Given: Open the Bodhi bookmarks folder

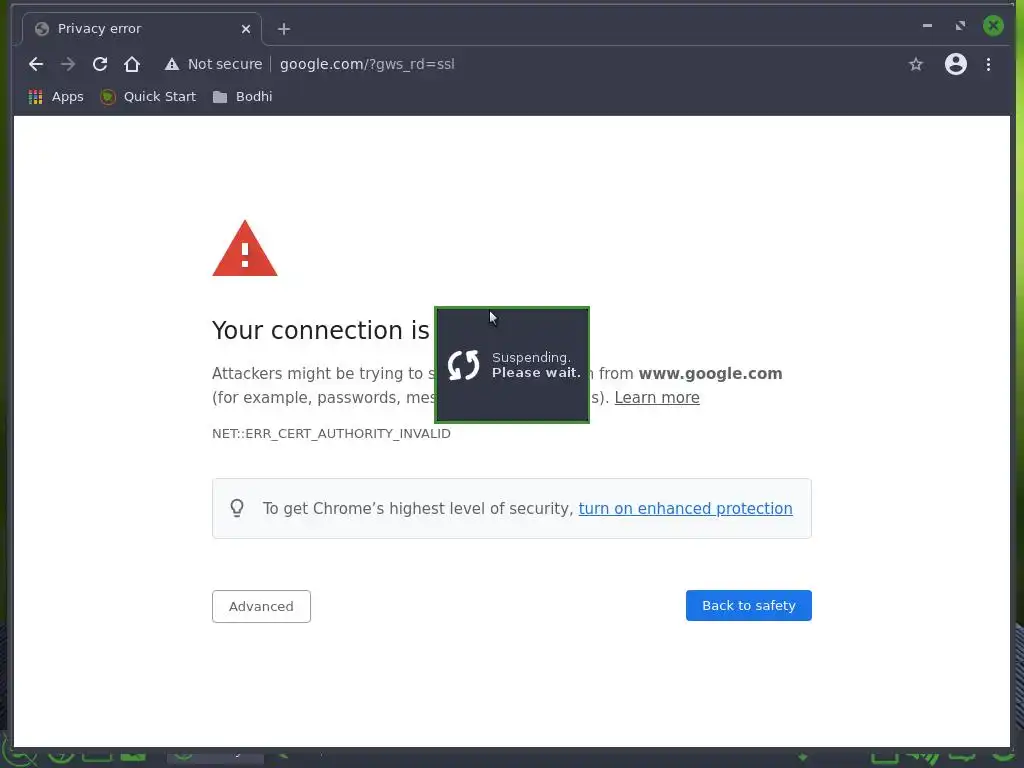Looking at the screenshot, I should [242, 97].
